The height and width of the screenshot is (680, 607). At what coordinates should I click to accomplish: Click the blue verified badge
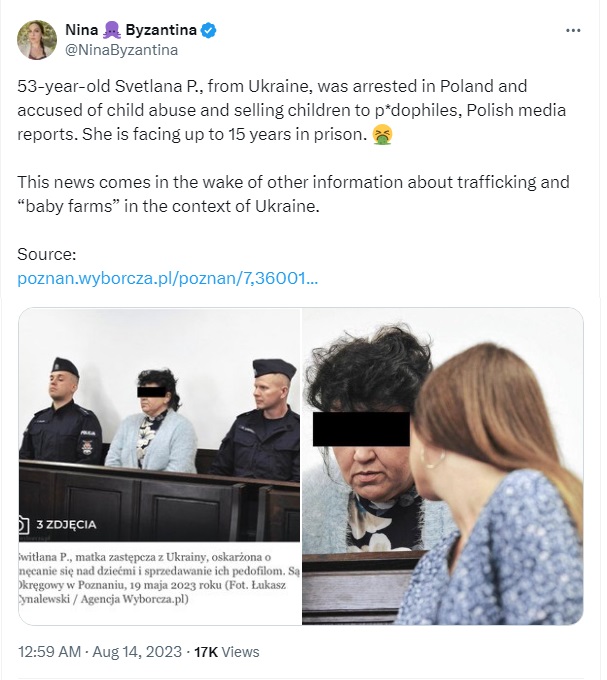tap(209, 30)
